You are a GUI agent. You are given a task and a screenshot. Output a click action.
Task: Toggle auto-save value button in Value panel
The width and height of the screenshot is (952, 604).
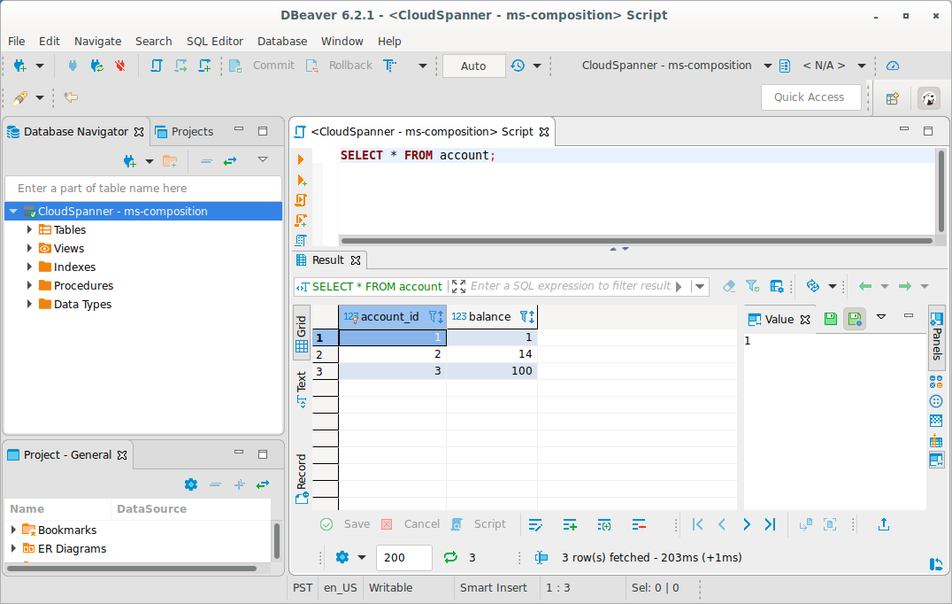855,319
